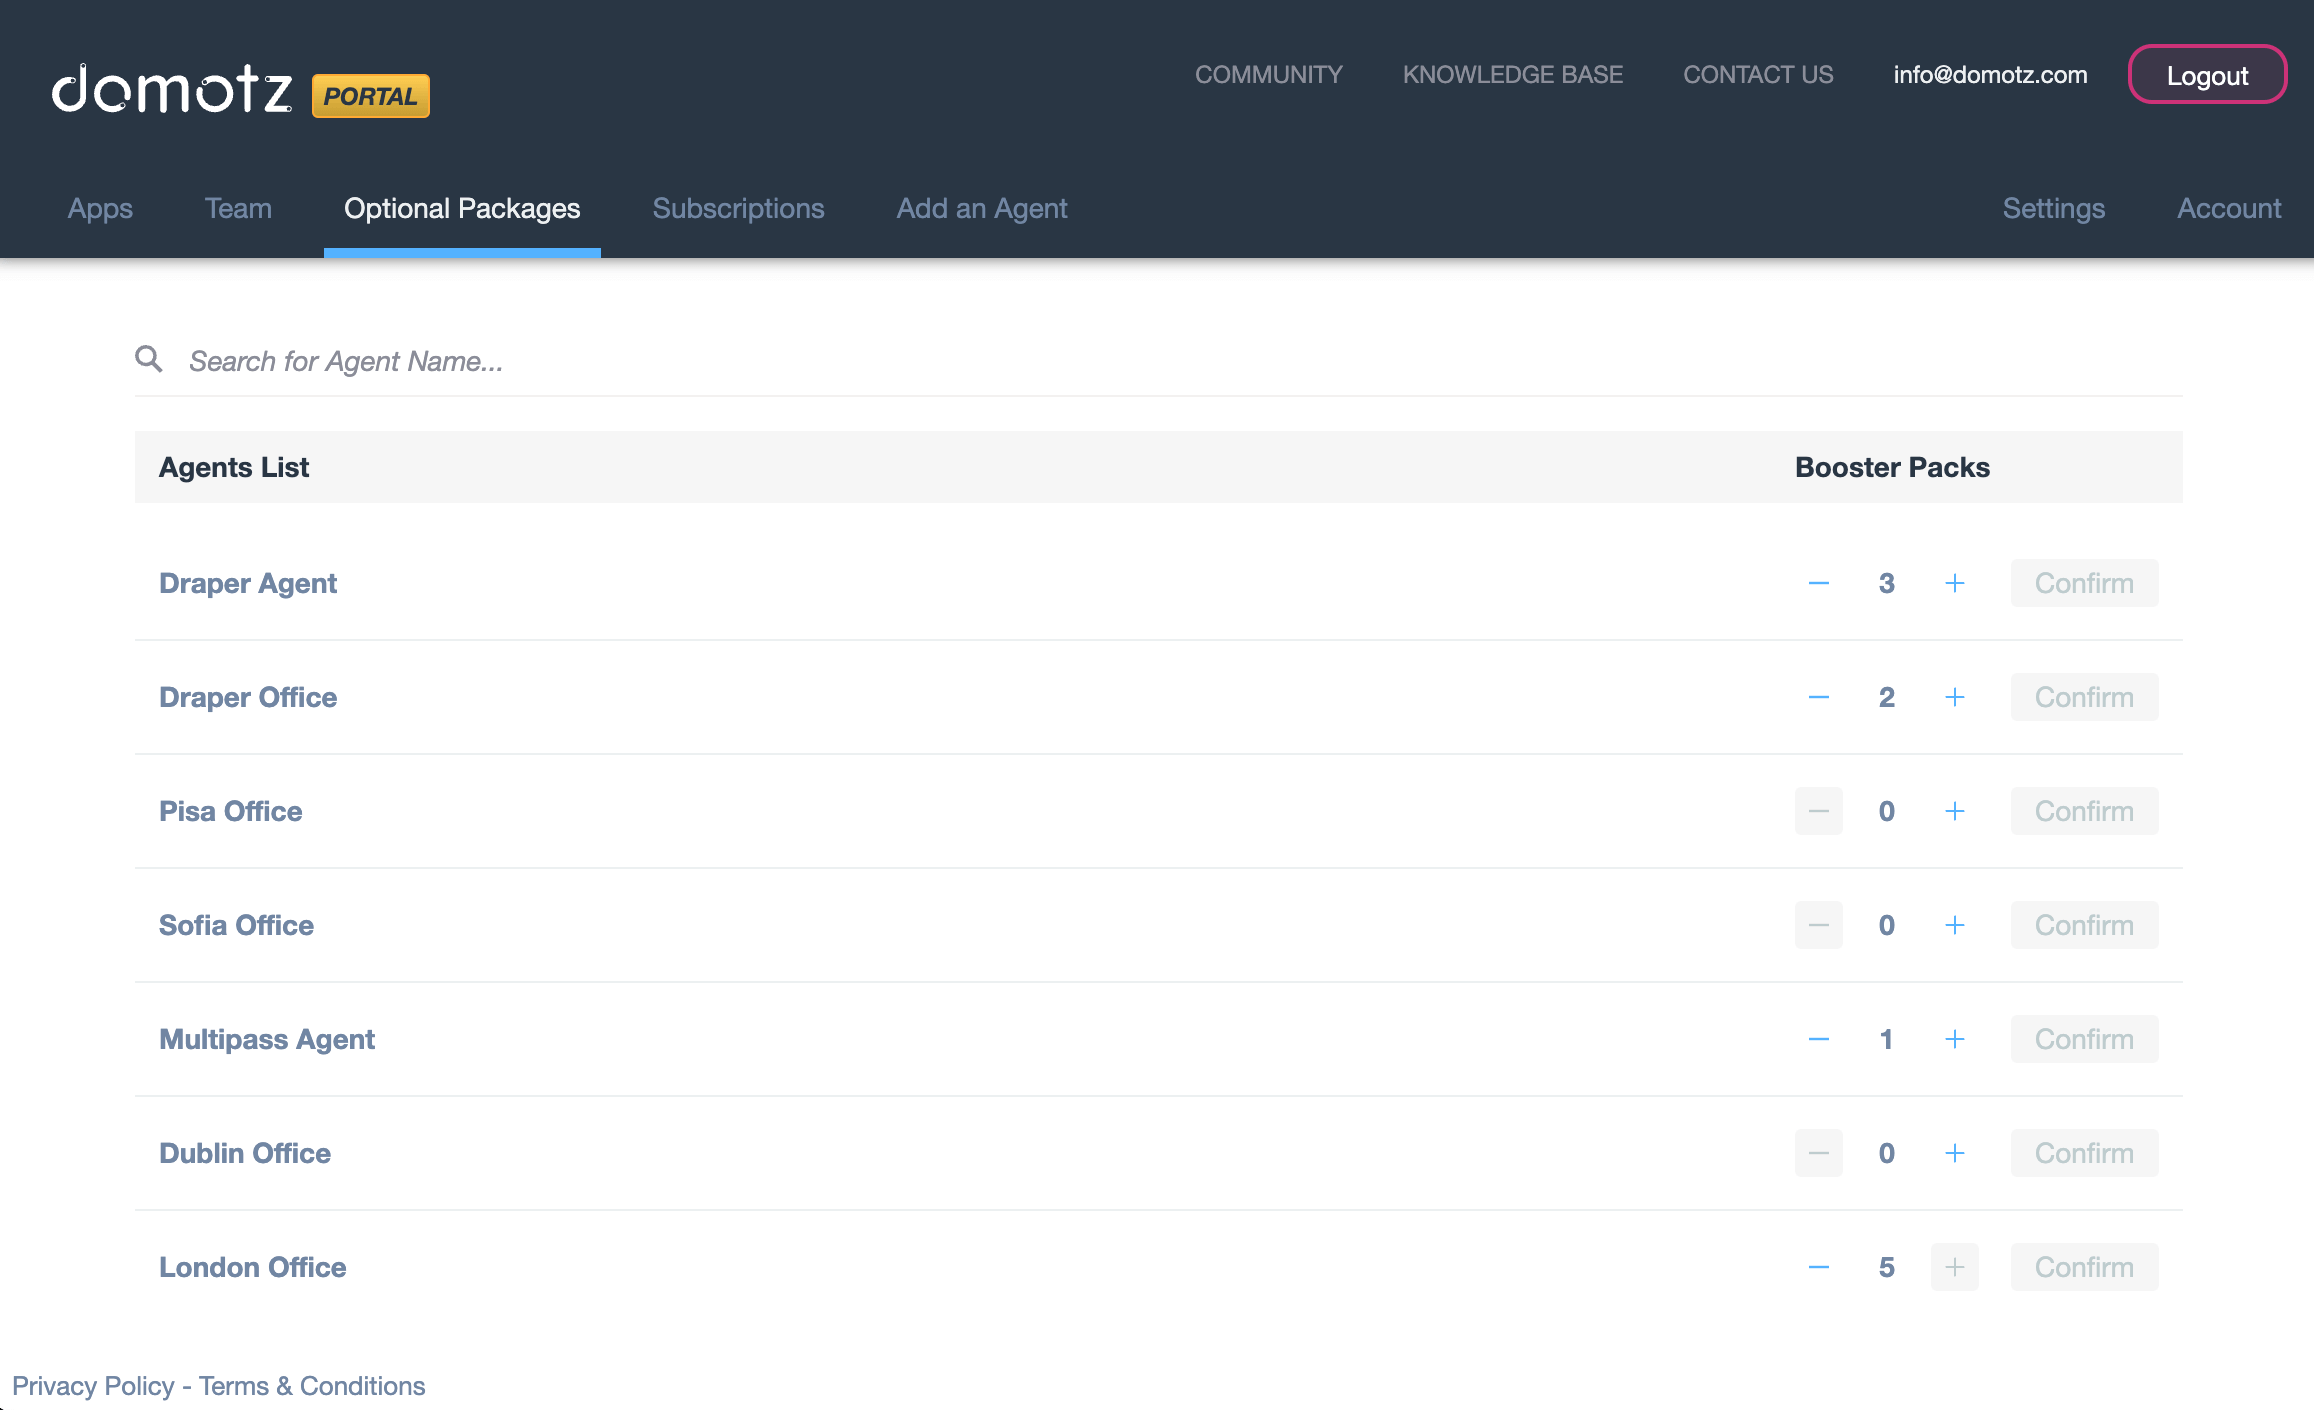2314x1410 pixels.
Task: Decrease Draper Agent booster packs with minus
Action: (x=1818, y=583)
